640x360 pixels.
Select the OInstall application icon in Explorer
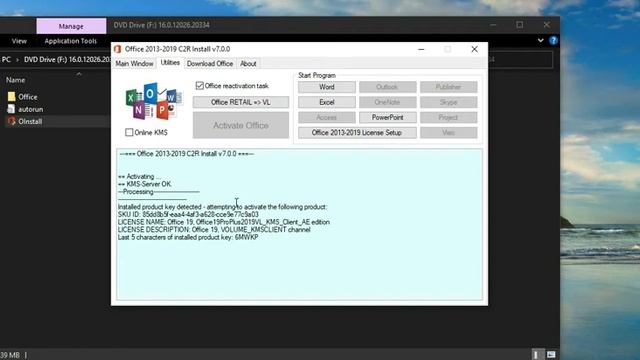click(11, 121)
